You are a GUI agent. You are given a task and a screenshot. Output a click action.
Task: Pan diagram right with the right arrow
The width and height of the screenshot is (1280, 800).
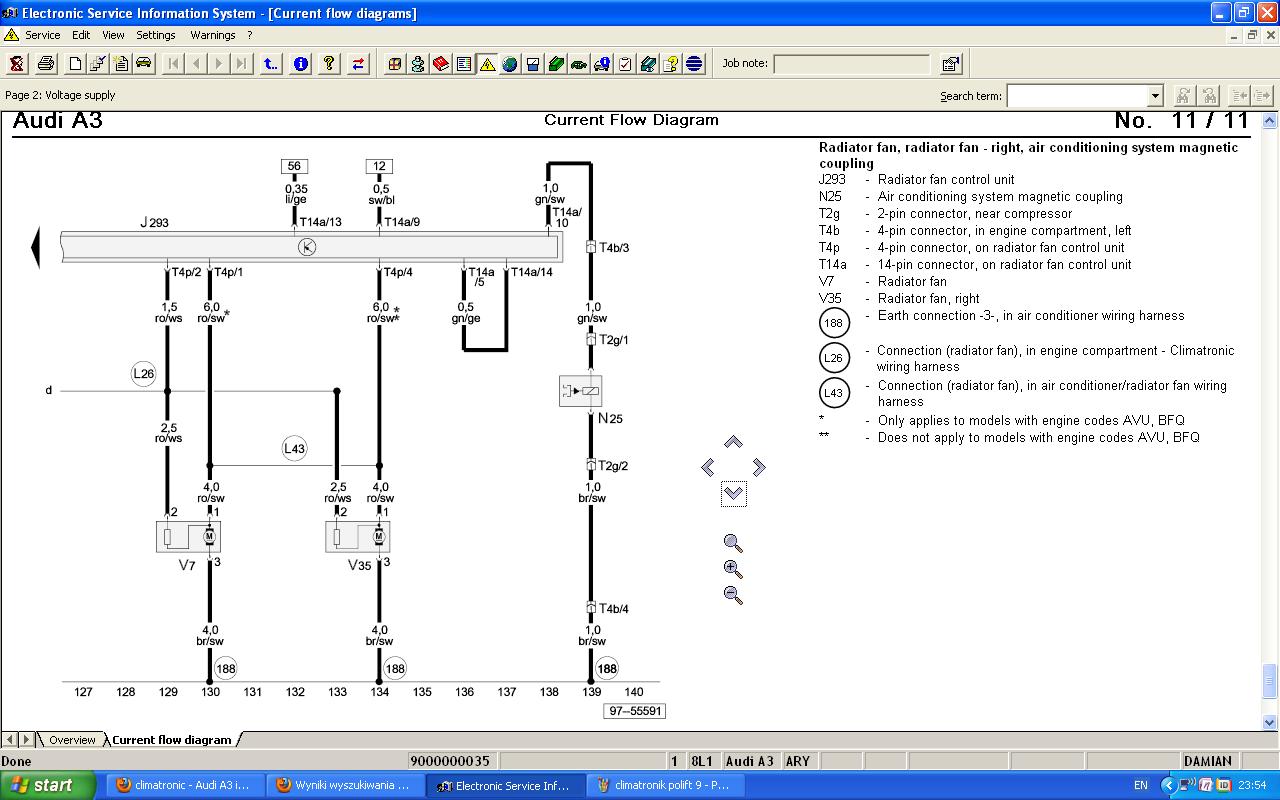click(759, 467)
